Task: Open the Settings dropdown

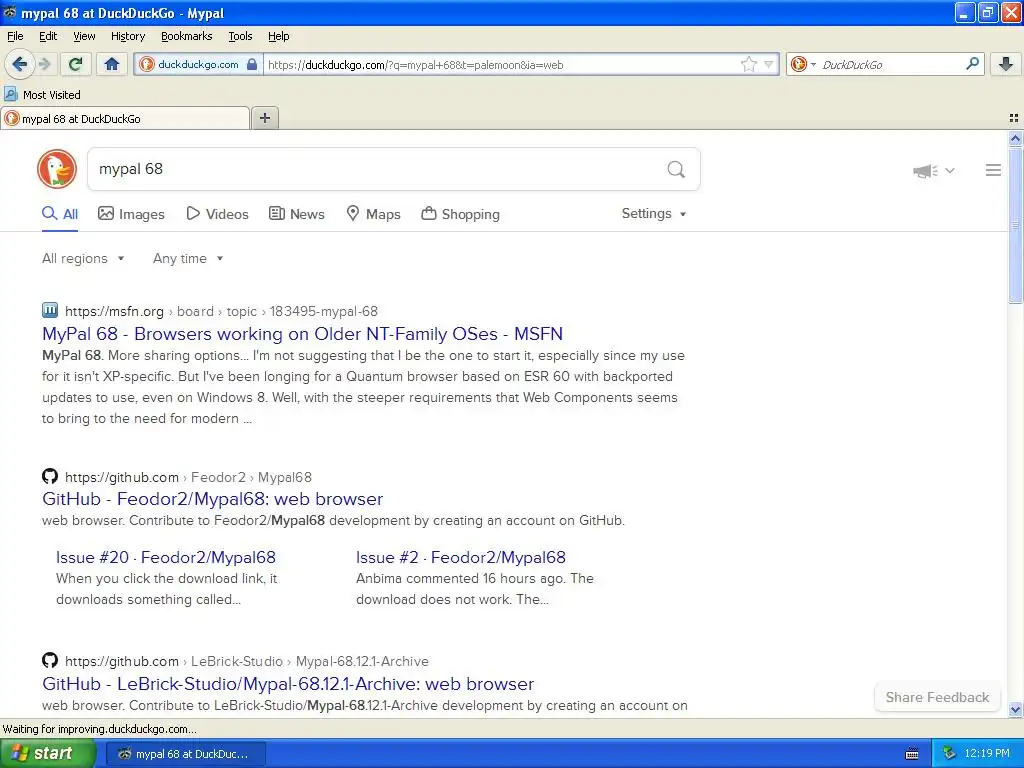Action: [654, 214]
